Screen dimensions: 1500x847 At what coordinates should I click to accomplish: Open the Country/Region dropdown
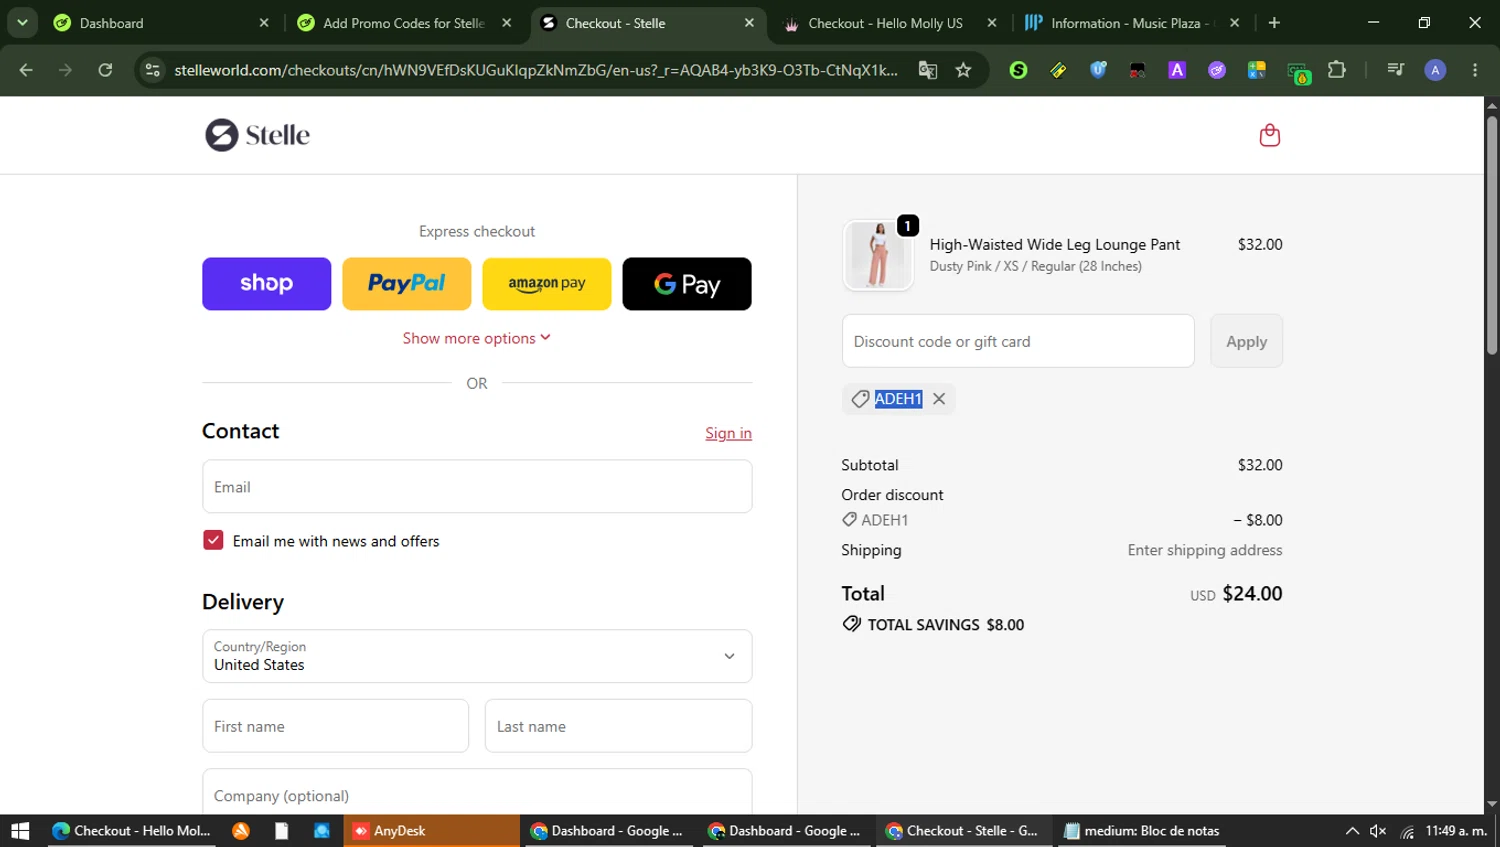477,656
